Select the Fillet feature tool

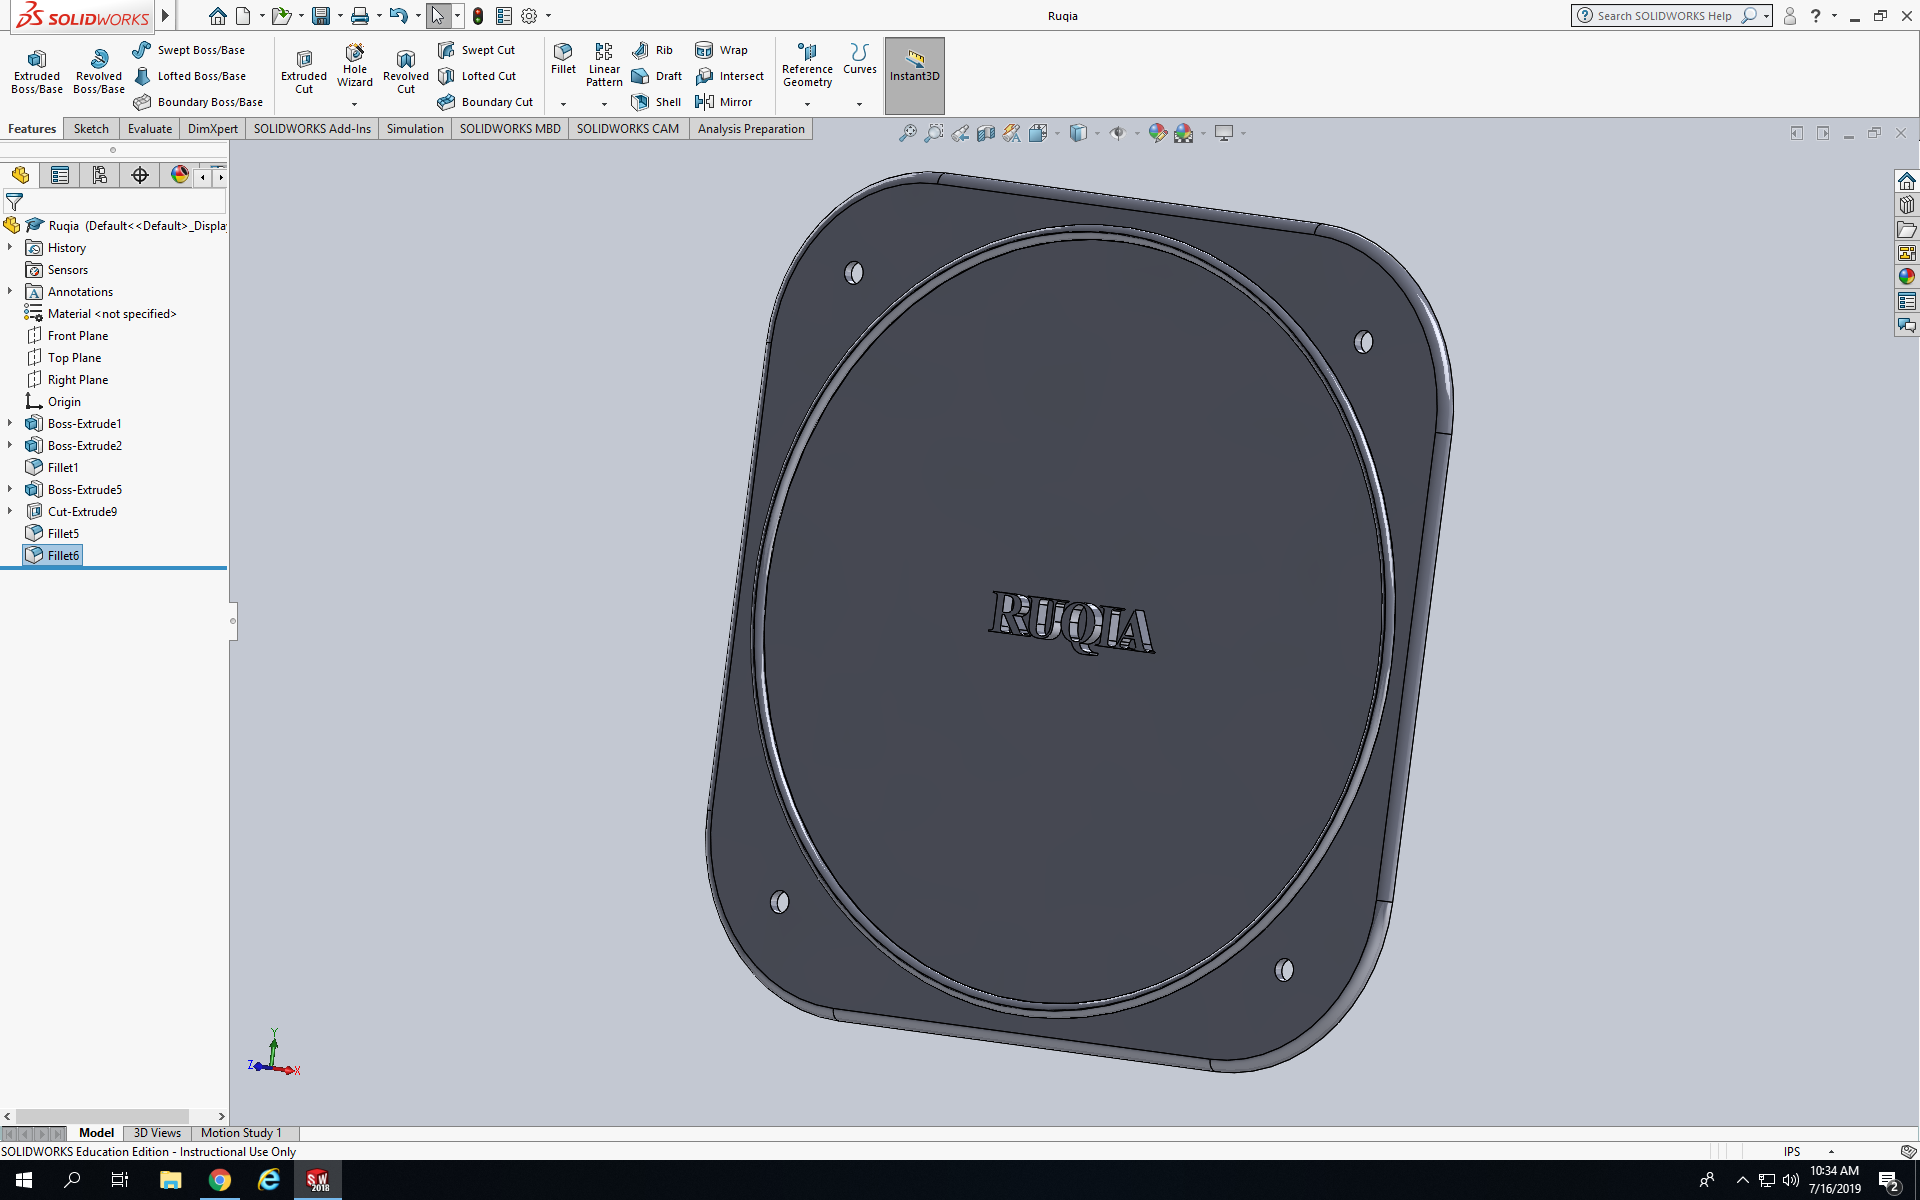pos(563,58)
